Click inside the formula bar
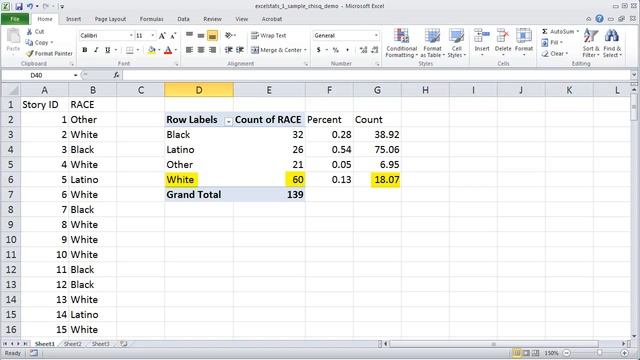Image resolution: width=640 pixels, height=360 pixels. tap(376, 75)
